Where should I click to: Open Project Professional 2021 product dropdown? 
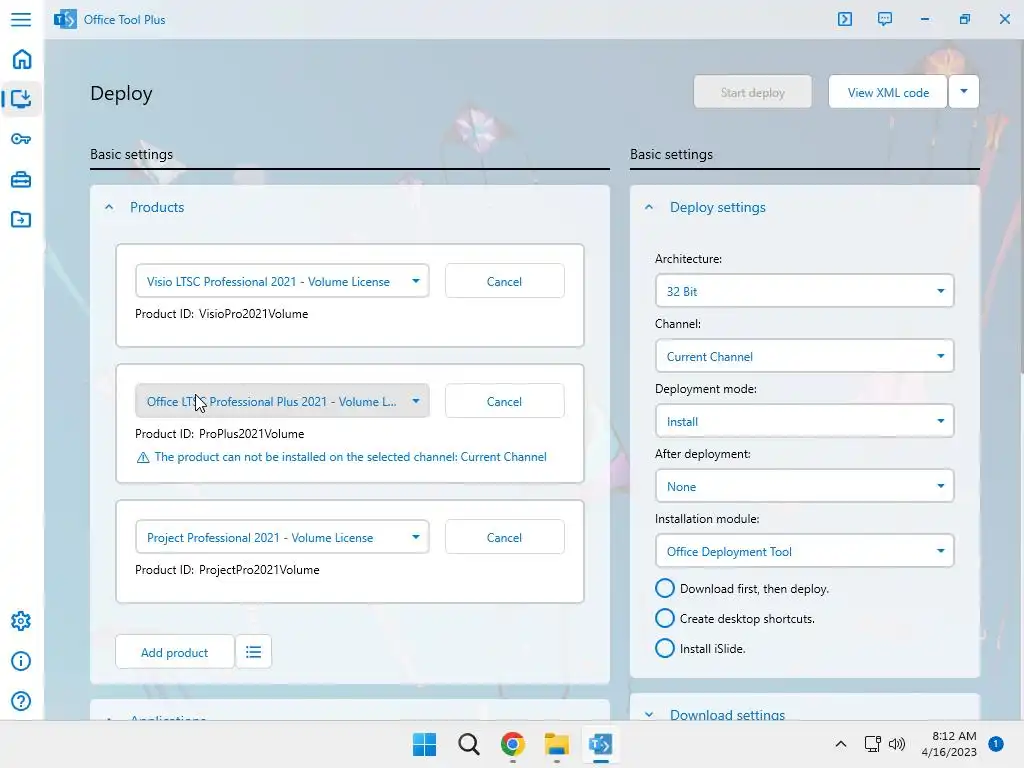coord(282,537)
